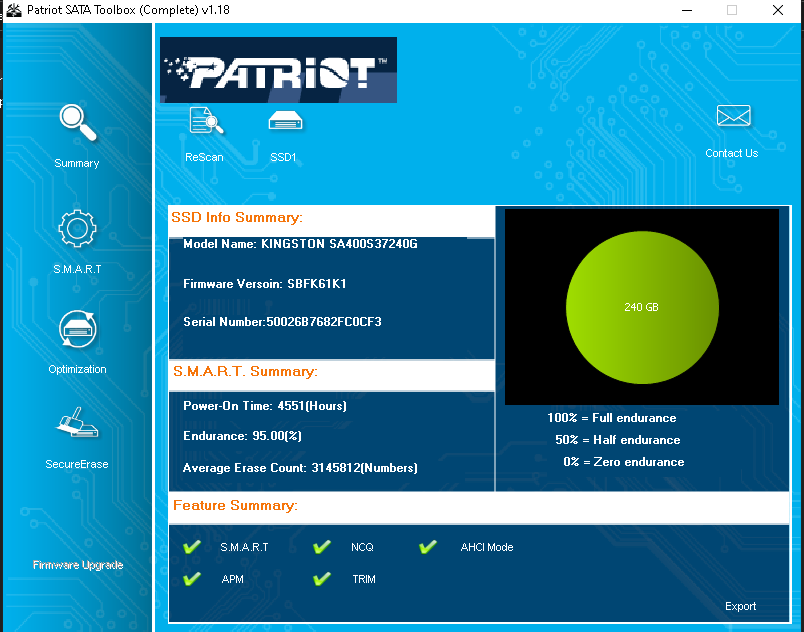The image size is (804, 632).
Task: Click the Feature Summary heading
Action: click(x=235, y=505)
